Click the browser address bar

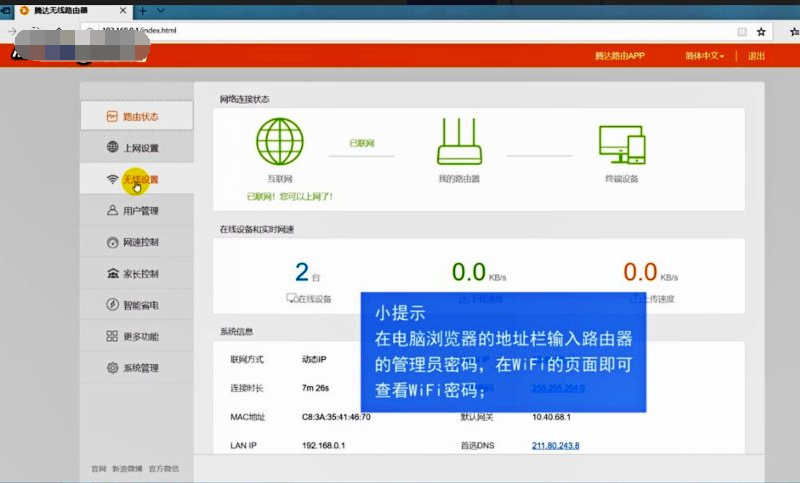click(x=400, y=31)
